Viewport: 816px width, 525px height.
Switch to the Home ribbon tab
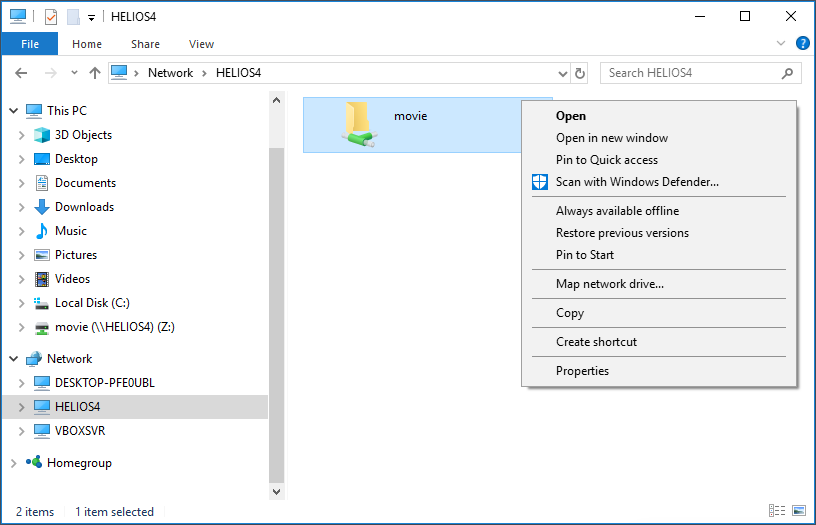[x=87, y=44]
